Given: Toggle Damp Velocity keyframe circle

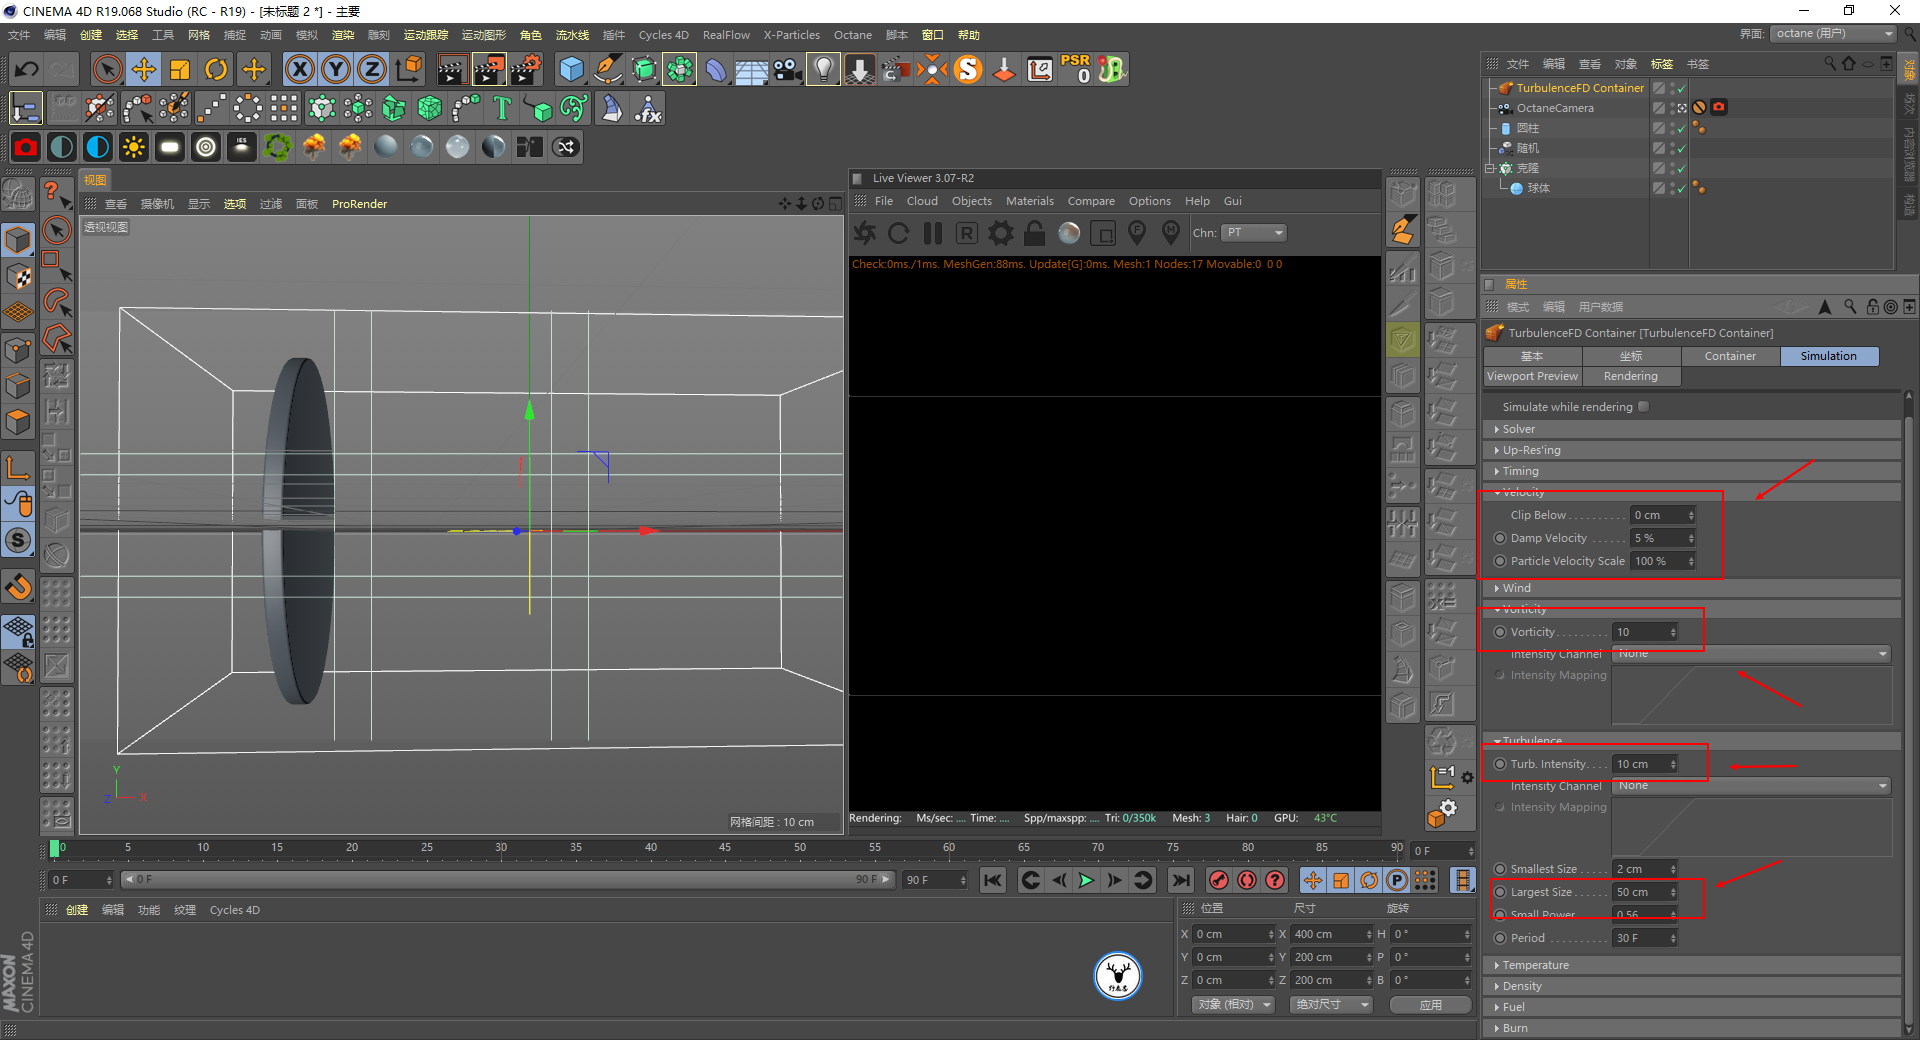Looking at the screenshot, I should pos(1500,538).
